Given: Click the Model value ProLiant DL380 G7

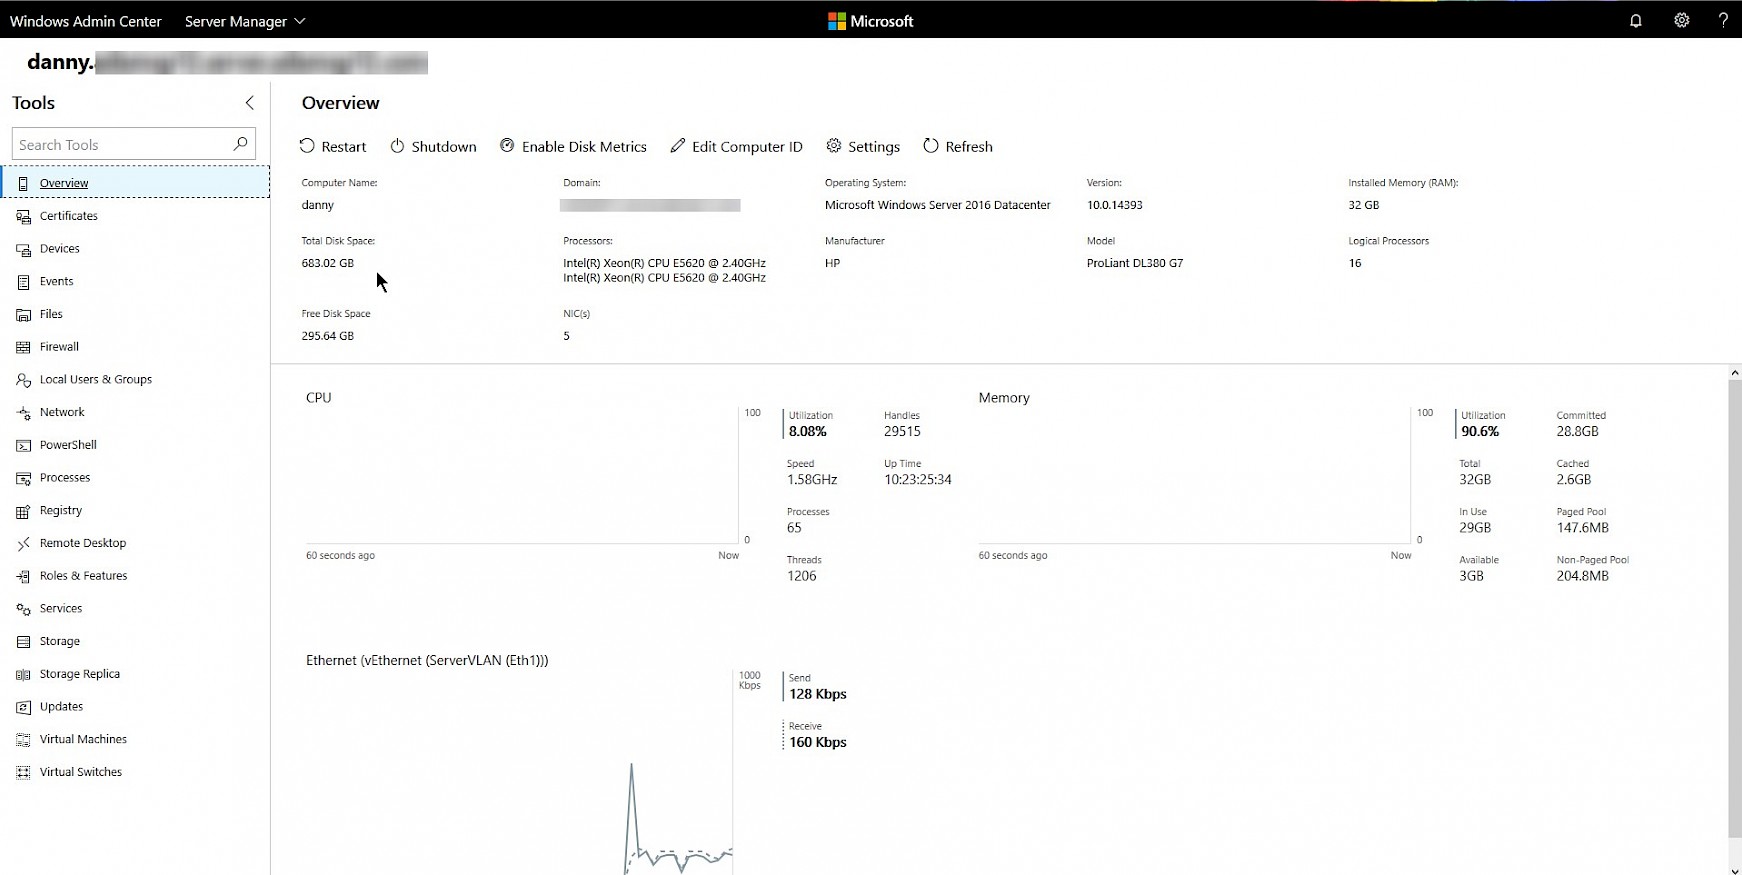Looking at the screenshot, I should pyautogui.click(x=1135, y=263).
